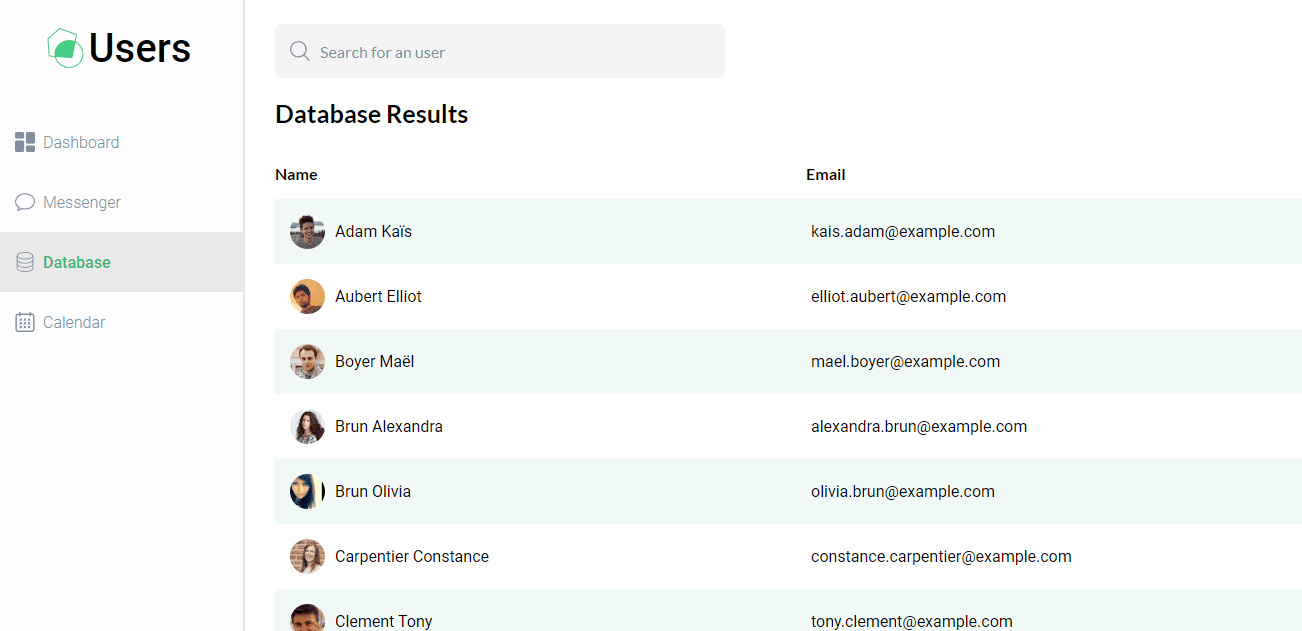Screen dimensions: 1302x631
Task: Click the search for an user field
Action: [x=500, y=50]
